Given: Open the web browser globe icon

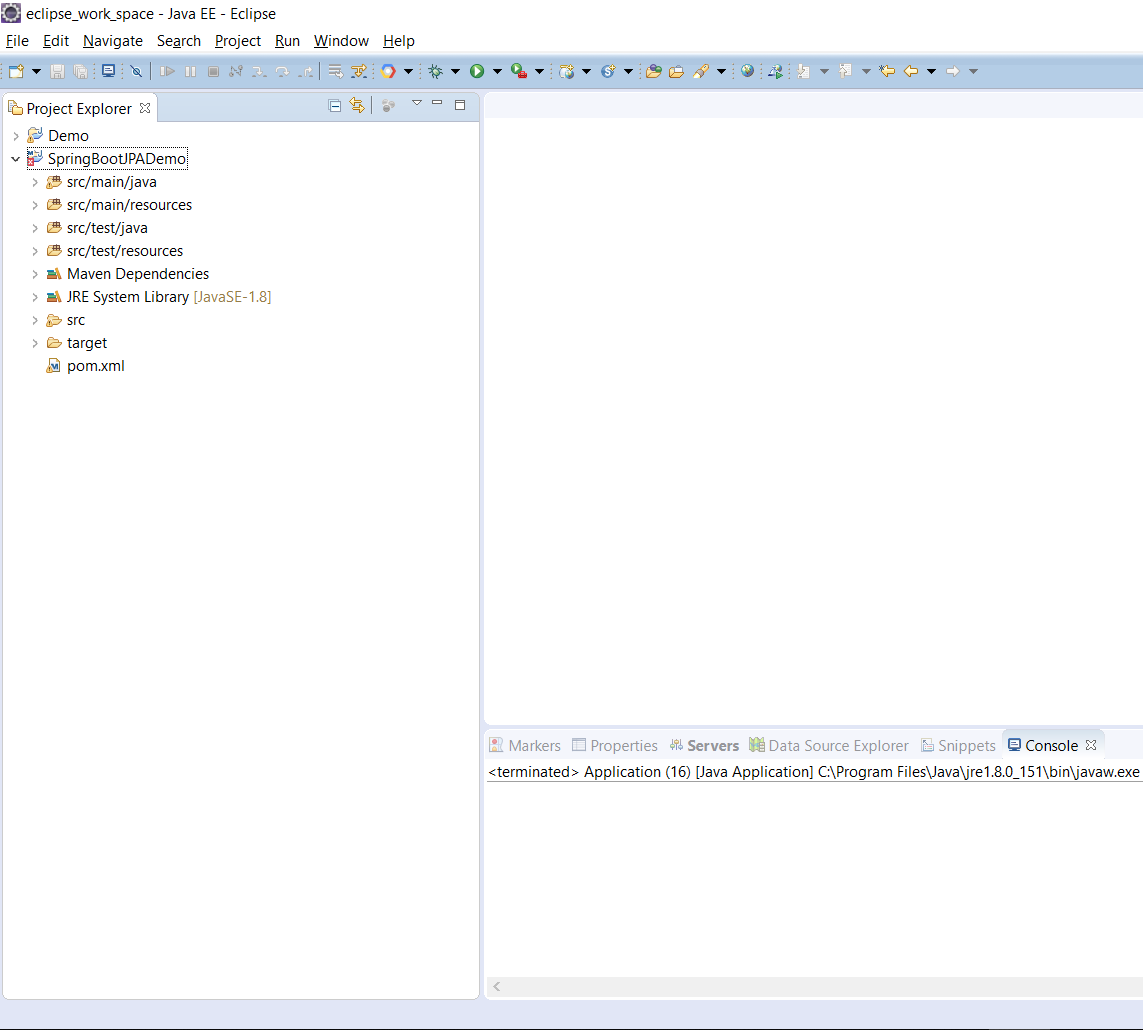Looking at the screenshot, I should point(747,71).
